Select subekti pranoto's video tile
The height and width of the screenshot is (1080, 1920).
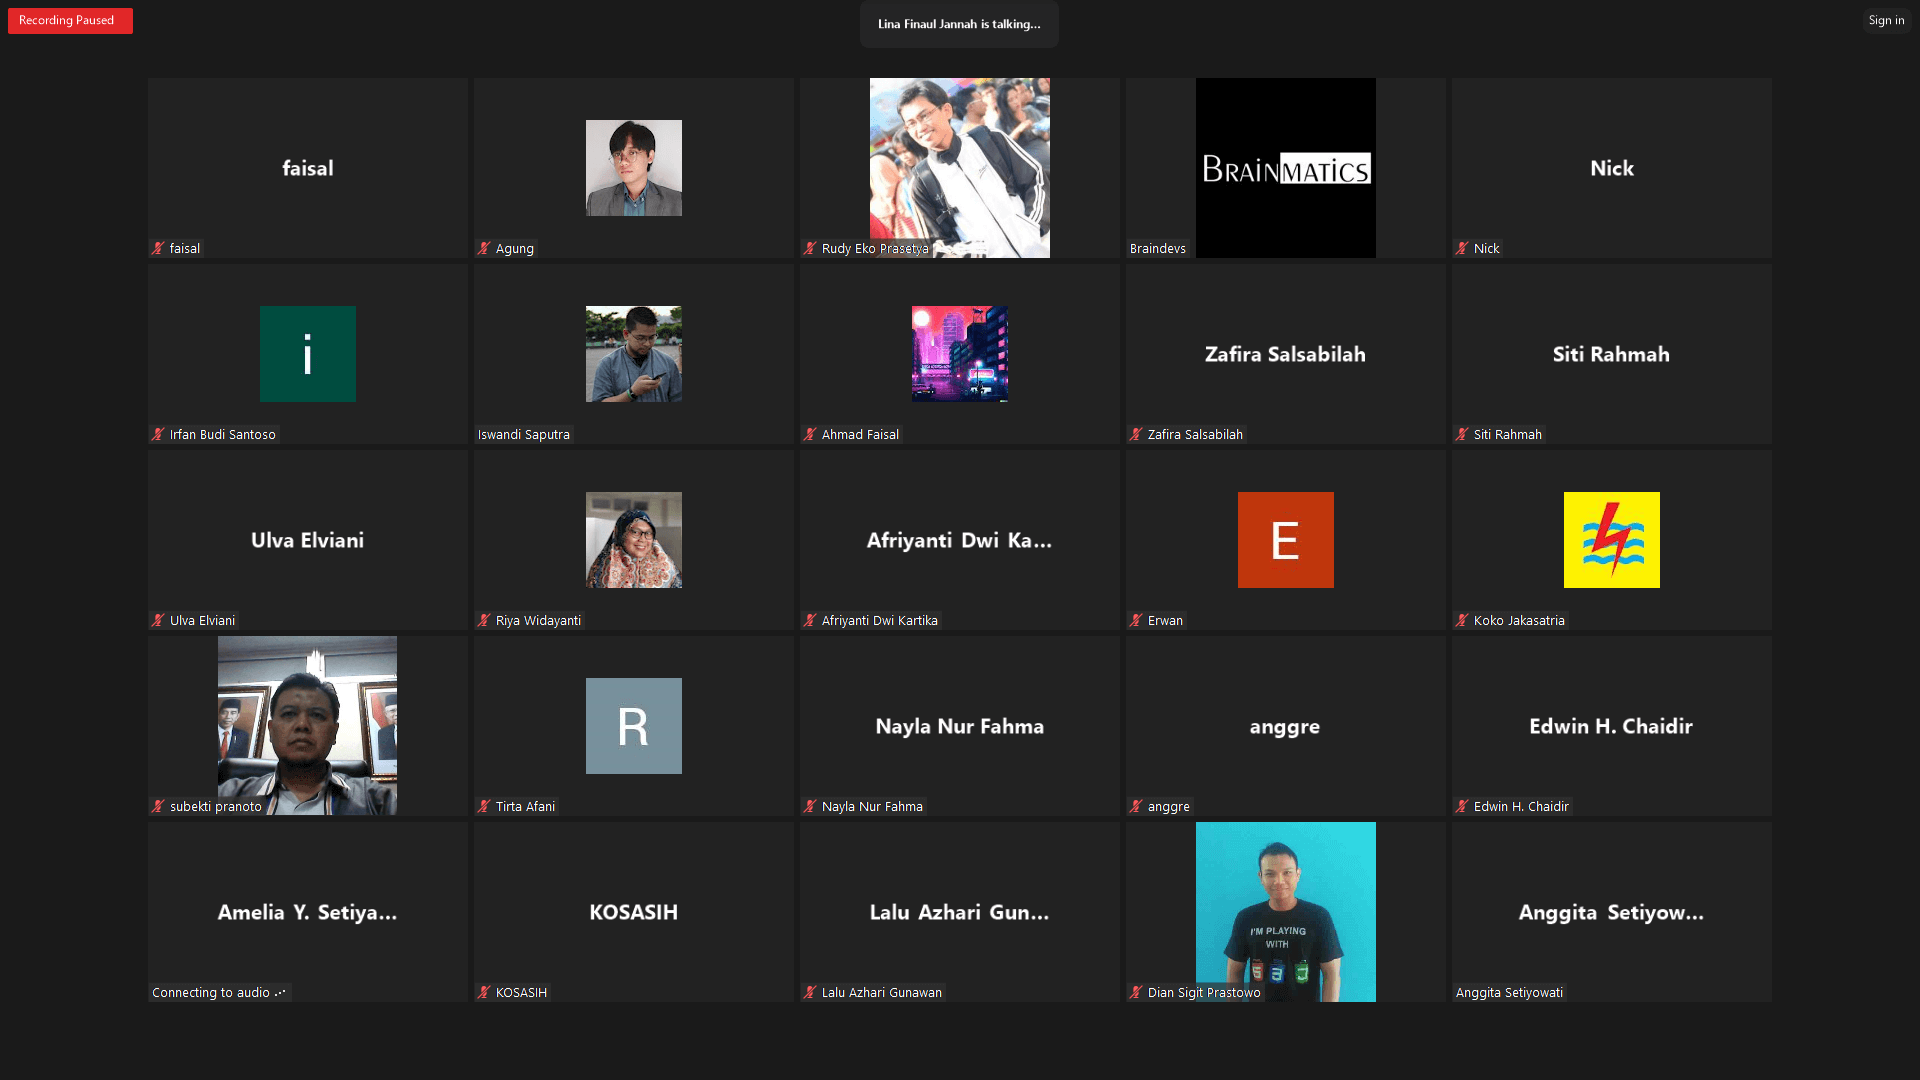coord(307,720)
